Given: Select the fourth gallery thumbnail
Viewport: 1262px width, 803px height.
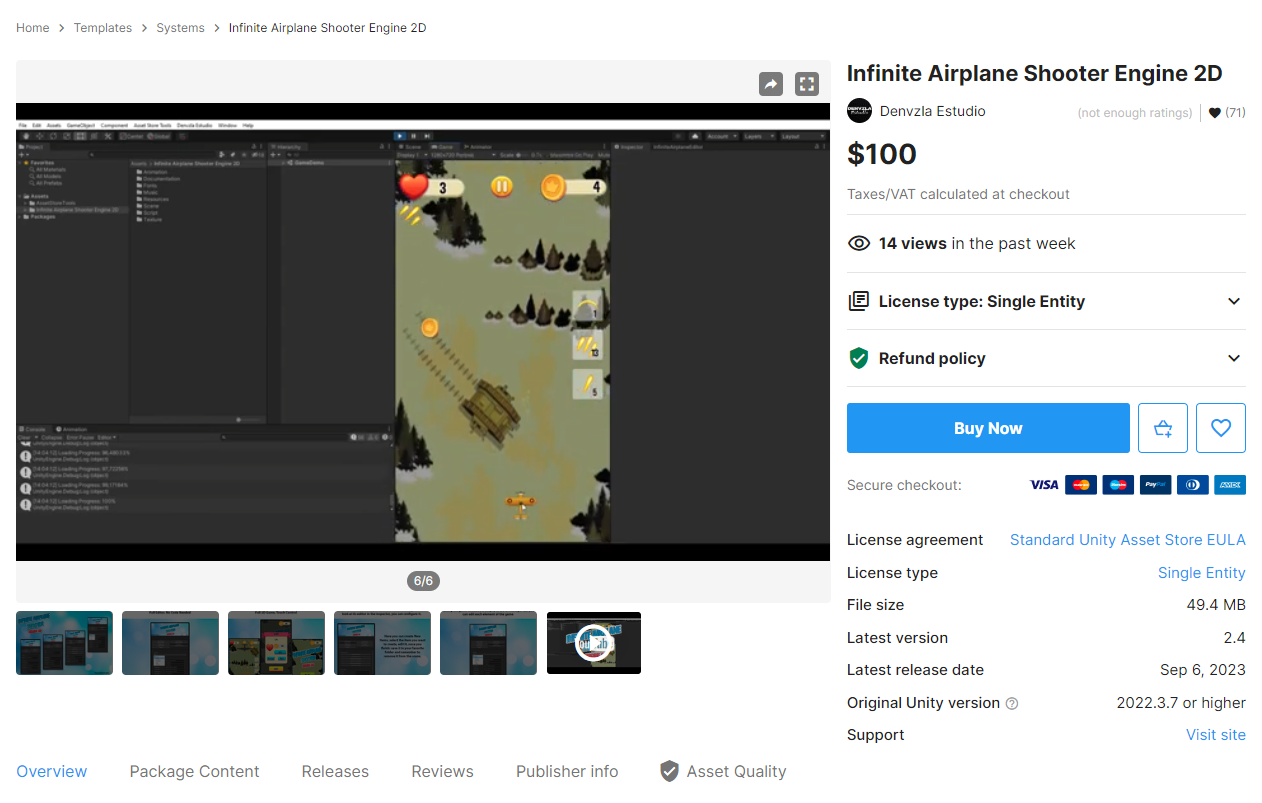Looking at the screenshot, I should tap(382, 643).
